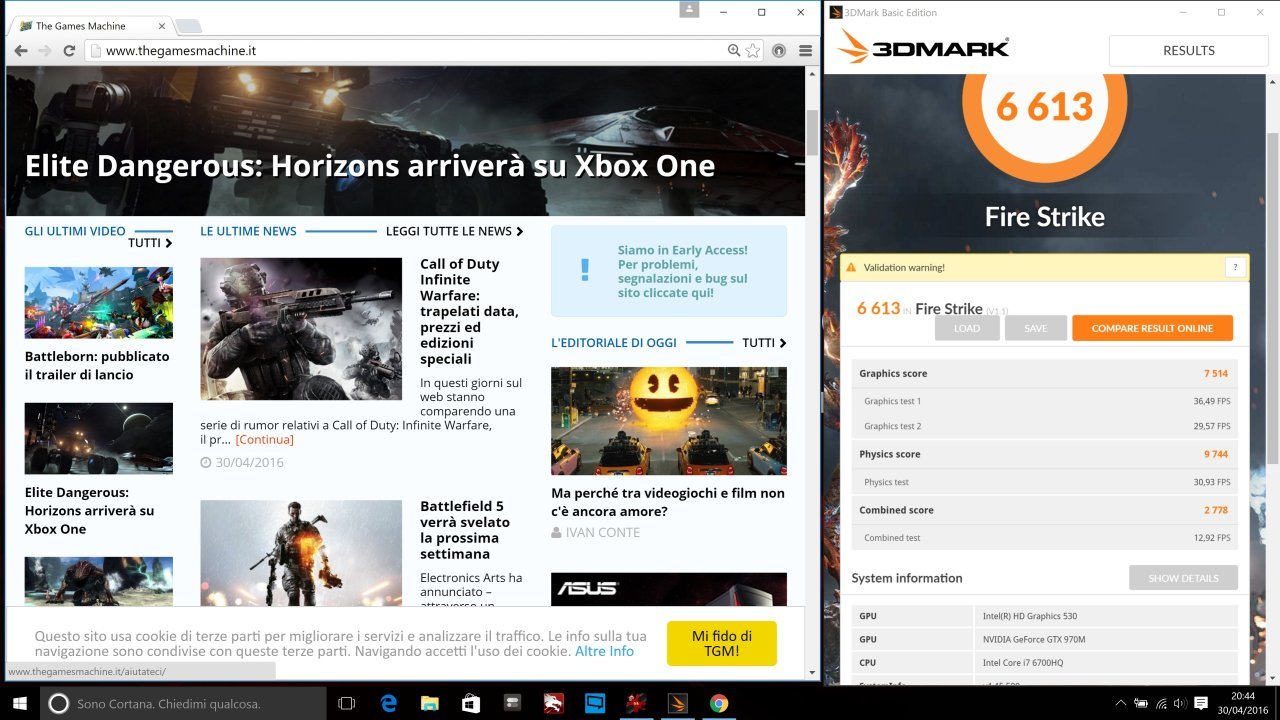Click the Validation warning banner
1280x720 pixels.
(x=1045, y=267)
